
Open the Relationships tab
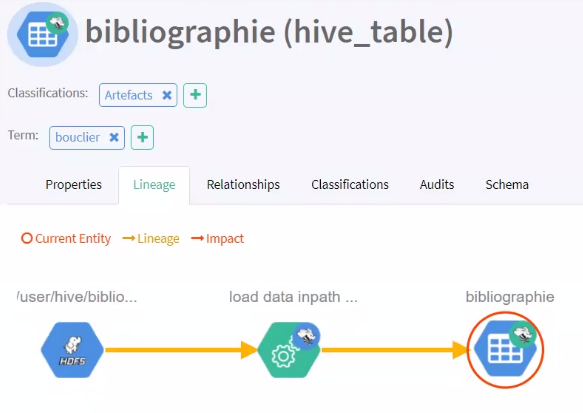243,185
